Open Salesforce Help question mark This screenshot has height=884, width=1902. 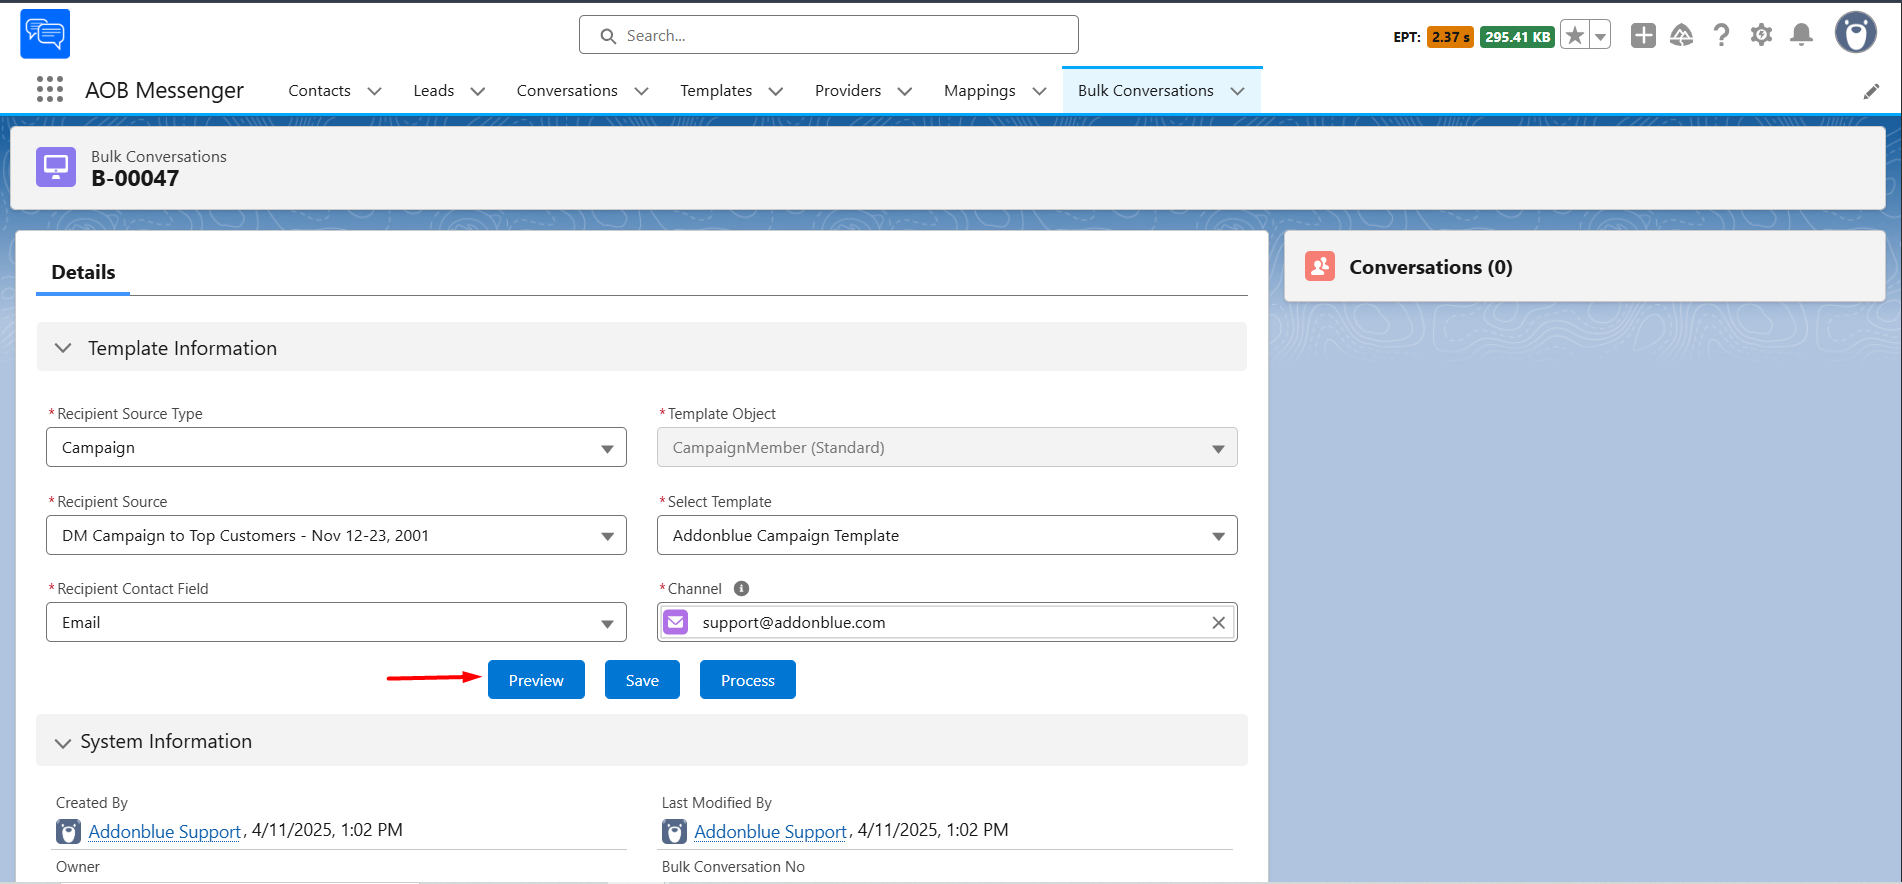1721,36
